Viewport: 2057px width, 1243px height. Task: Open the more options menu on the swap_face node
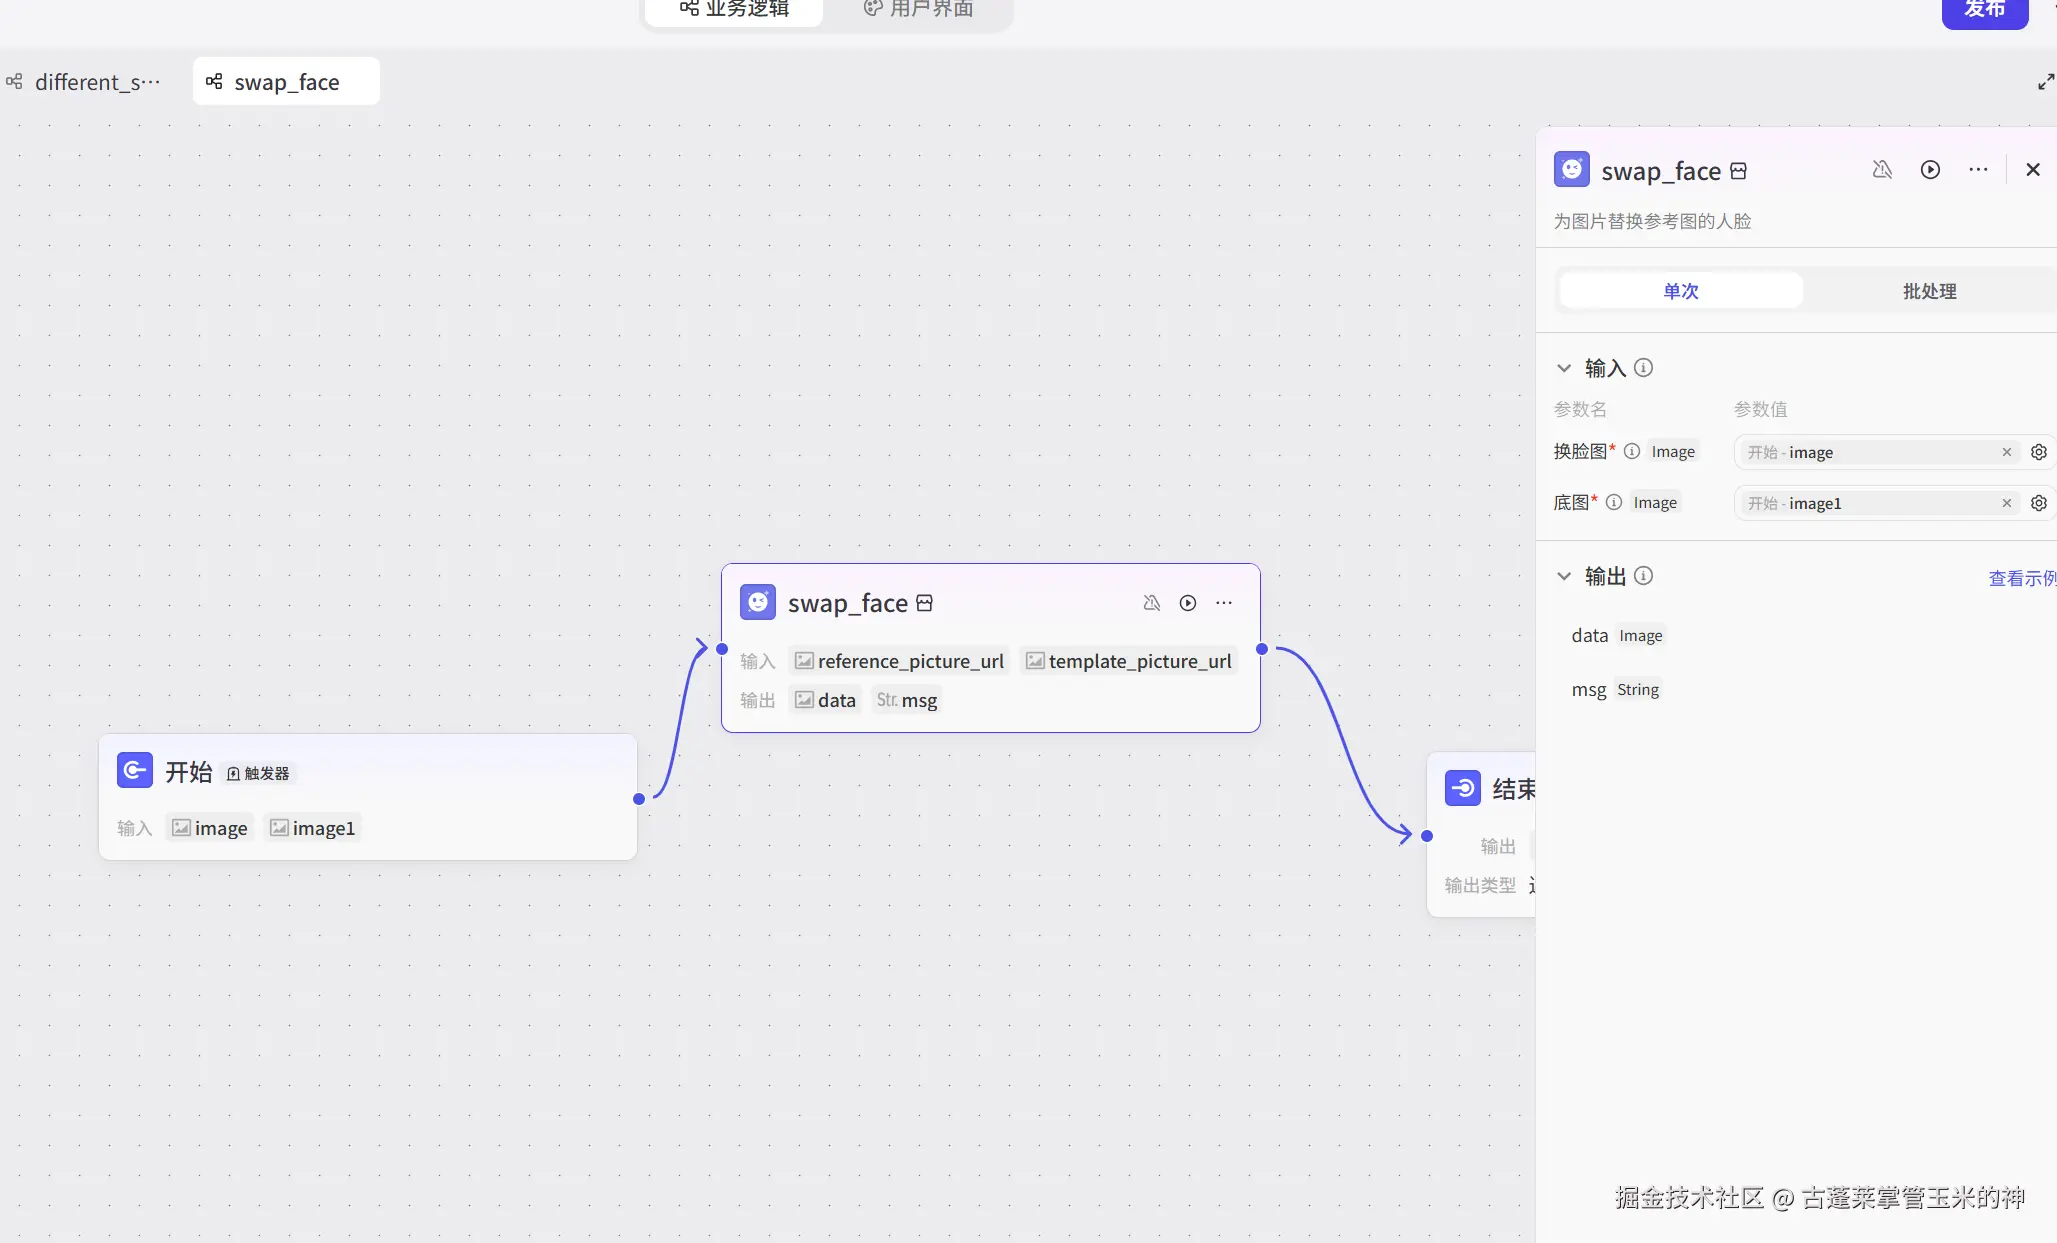1224,603
